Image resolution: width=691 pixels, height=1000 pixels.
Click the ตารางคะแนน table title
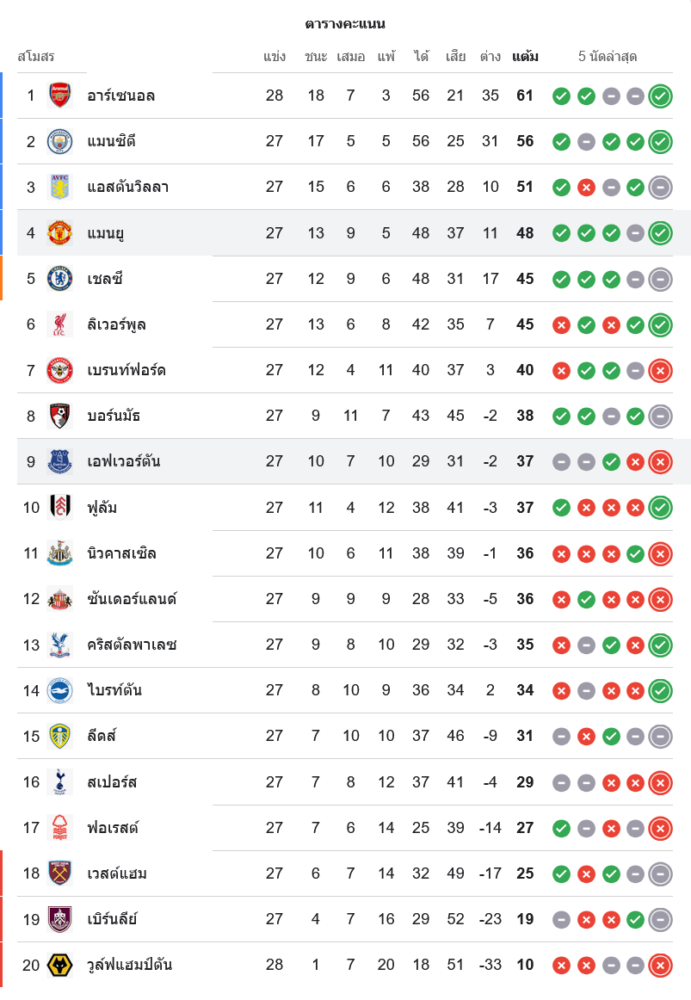coord(345,23)
